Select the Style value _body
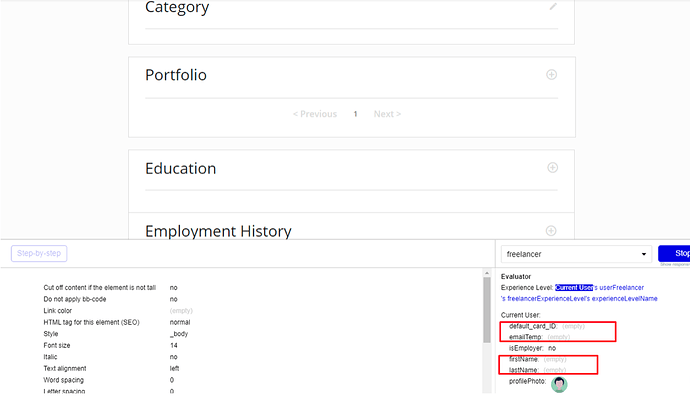 coord(179,334)
